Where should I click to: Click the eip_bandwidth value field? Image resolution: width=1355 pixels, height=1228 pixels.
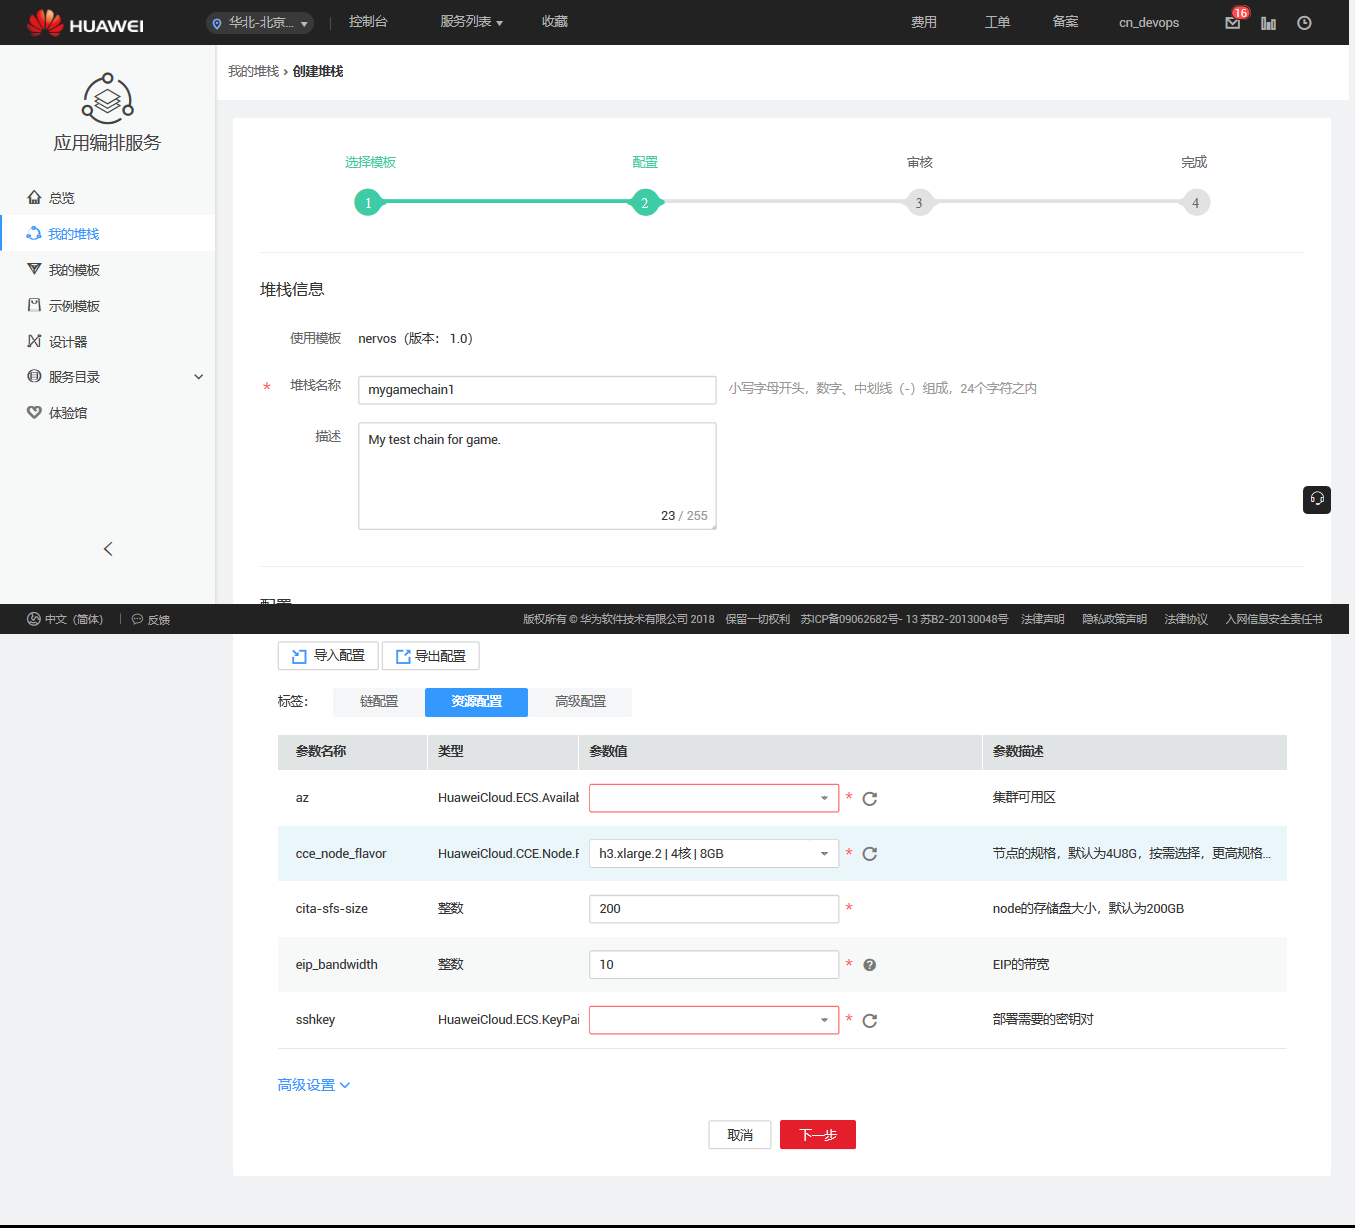[x=714, y=964]
